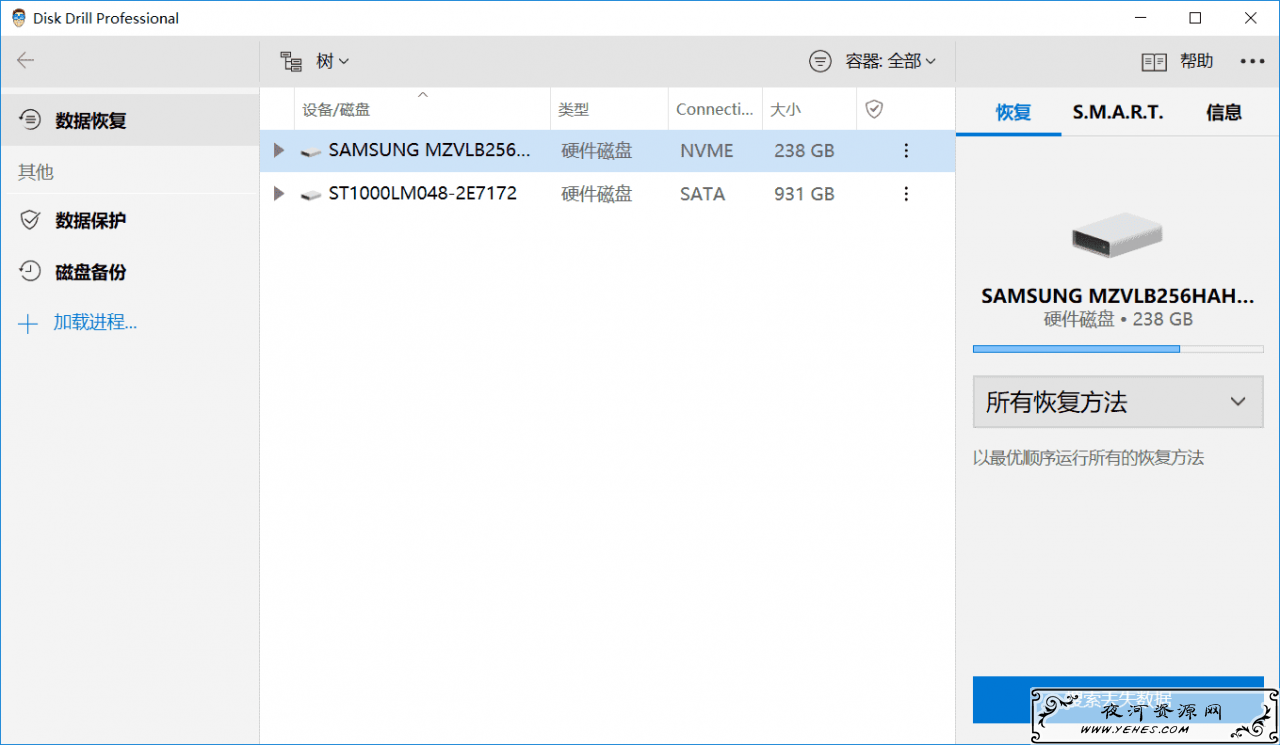This screenshot has height=745, width=1280.
Task: Click the shield protection column header icon
Action: [x=874, y=109]
